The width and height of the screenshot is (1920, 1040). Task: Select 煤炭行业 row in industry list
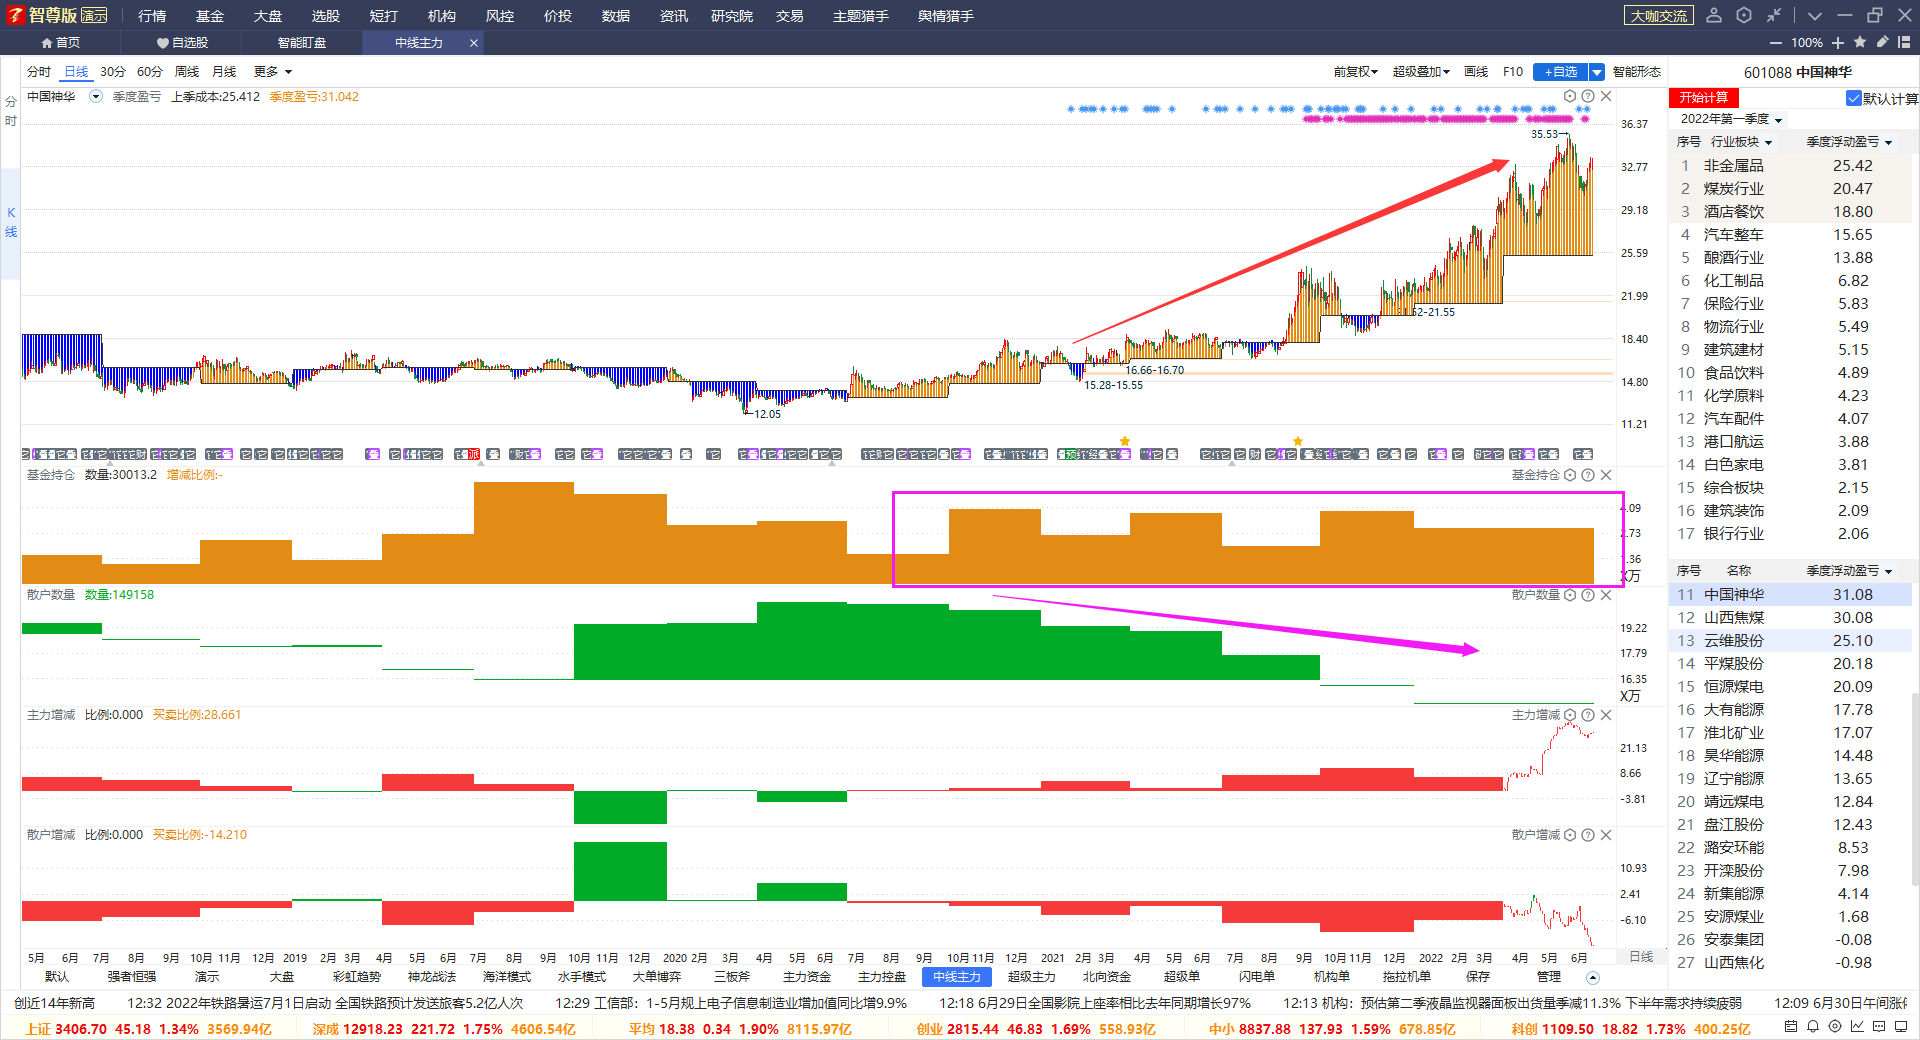(1790, 189)
